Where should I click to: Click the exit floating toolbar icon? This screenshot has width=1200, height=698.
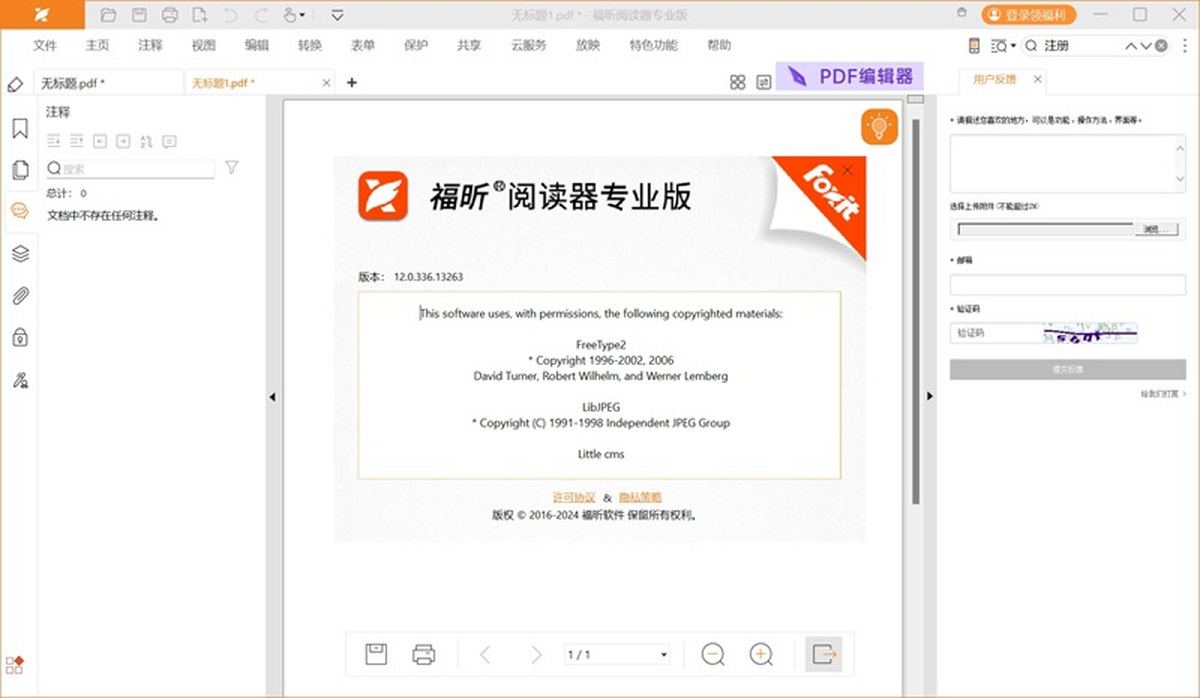click(823, 654)
